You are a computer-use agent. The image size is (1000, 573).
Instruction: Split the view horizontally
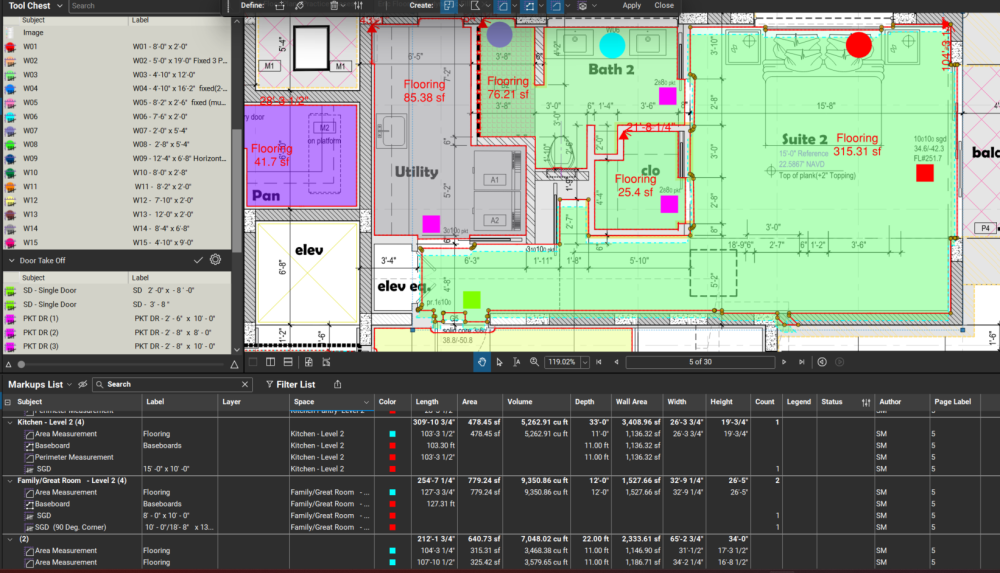pyautogui.click(x=288, y=362)
